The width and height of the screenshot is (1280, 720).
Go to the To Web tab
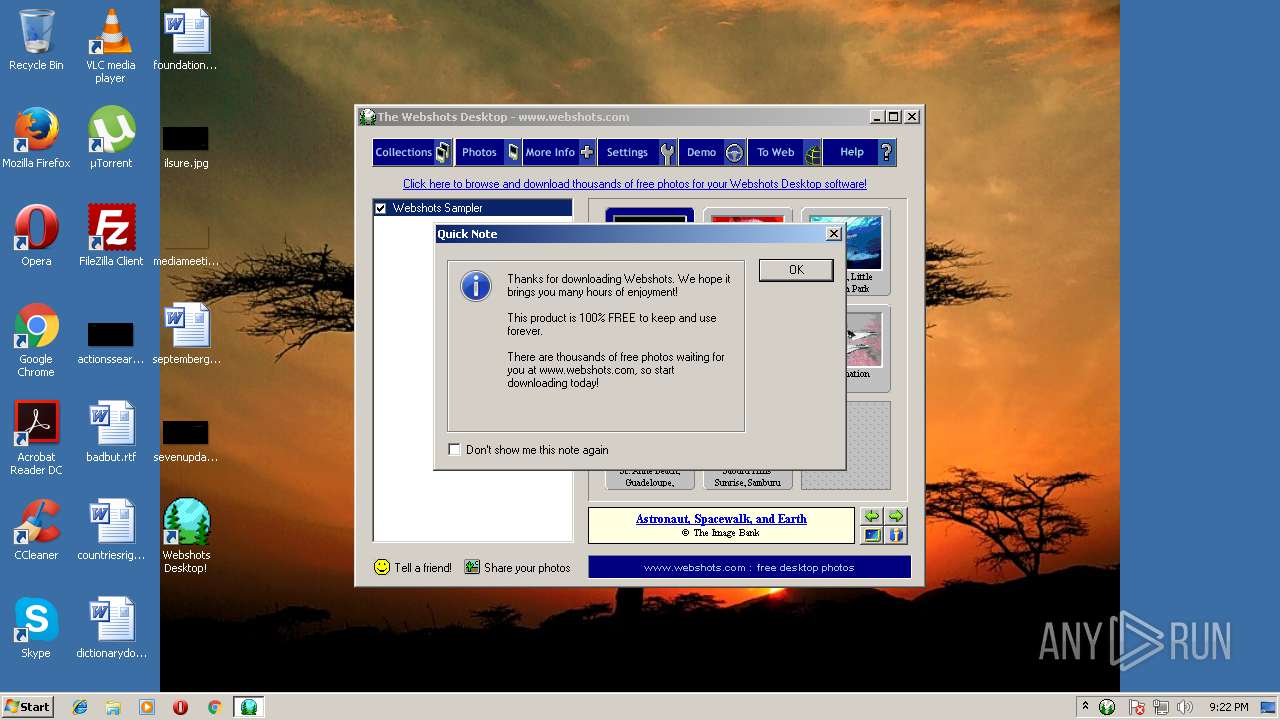click(x=785, y=152)
